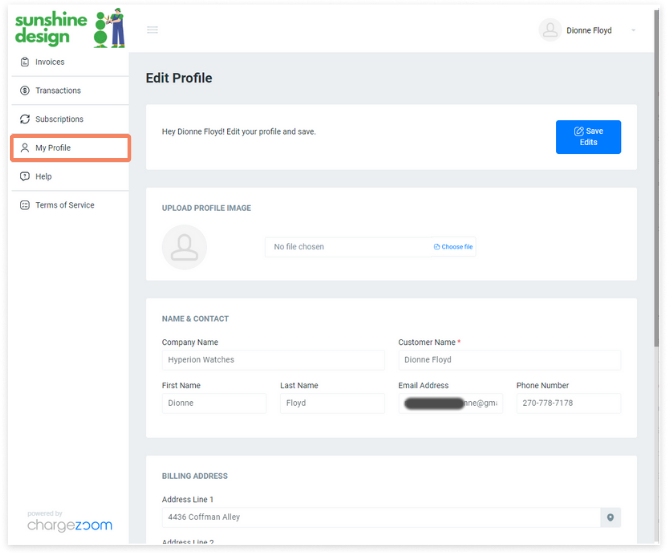Click the First Name input field
Image resolution: width=668 pixels, height=553 pixels.
214,403
